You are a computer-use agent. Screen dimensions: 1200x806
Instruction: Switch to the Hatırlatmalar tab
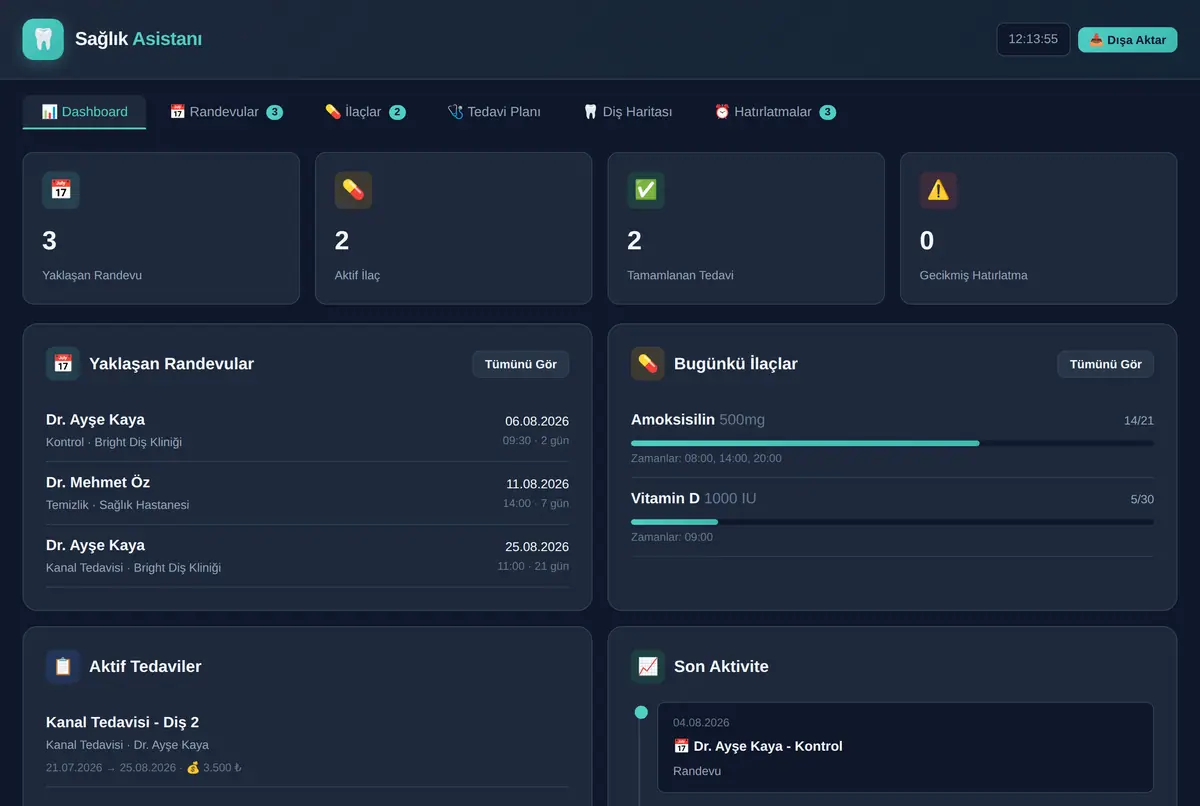[775, 112]
